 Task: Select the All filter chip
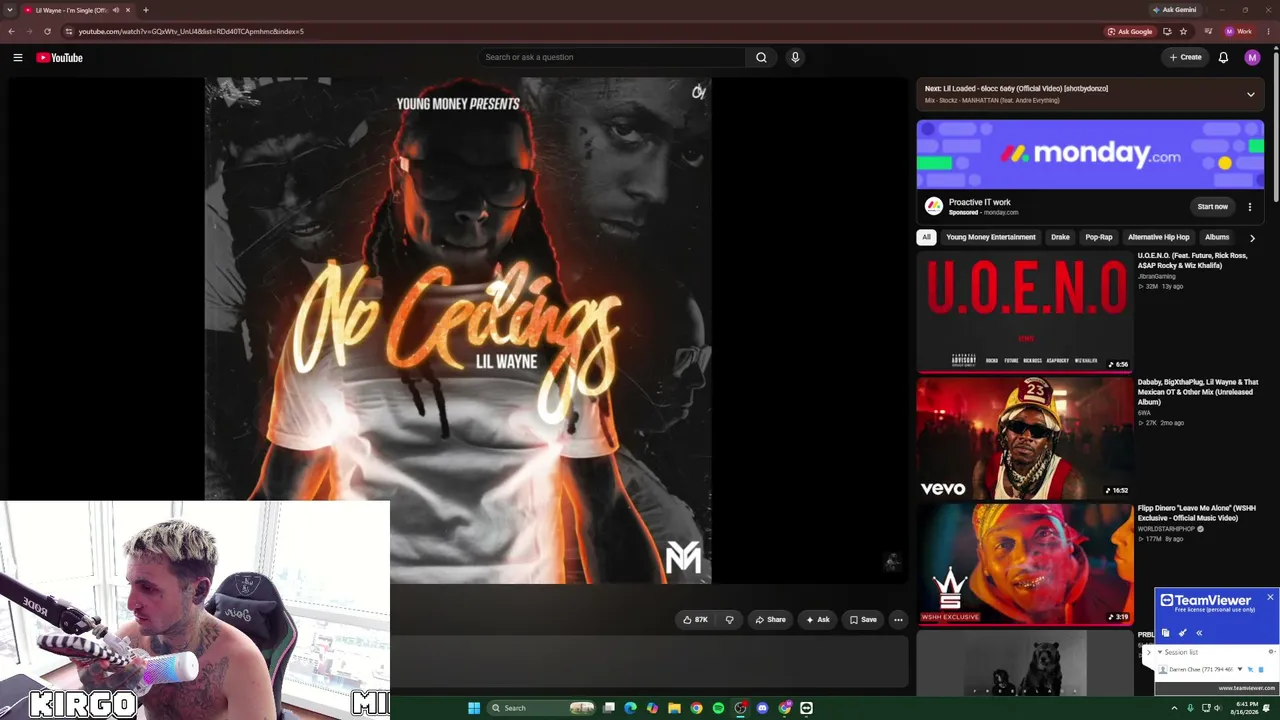(926, 237)
